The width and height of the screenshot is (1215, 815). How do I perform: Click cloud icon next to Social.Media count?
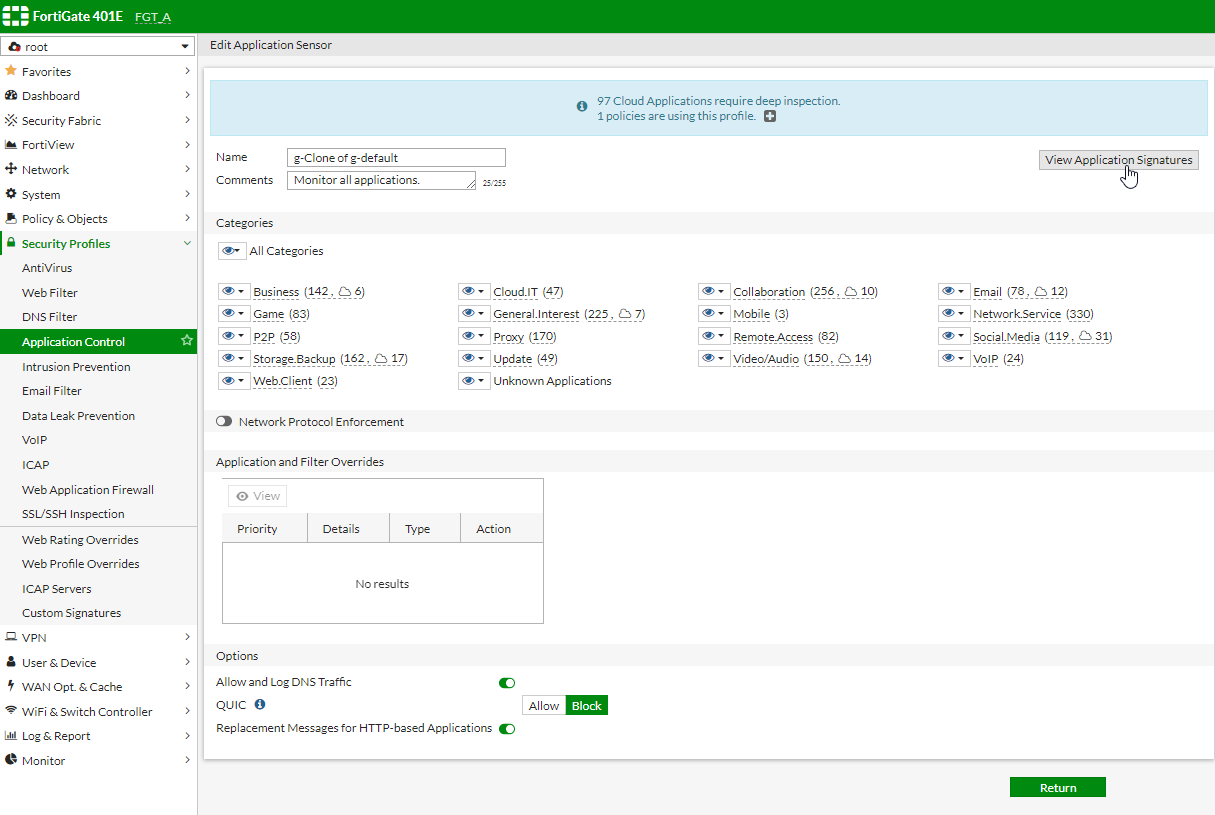(x=1085, y=336)
